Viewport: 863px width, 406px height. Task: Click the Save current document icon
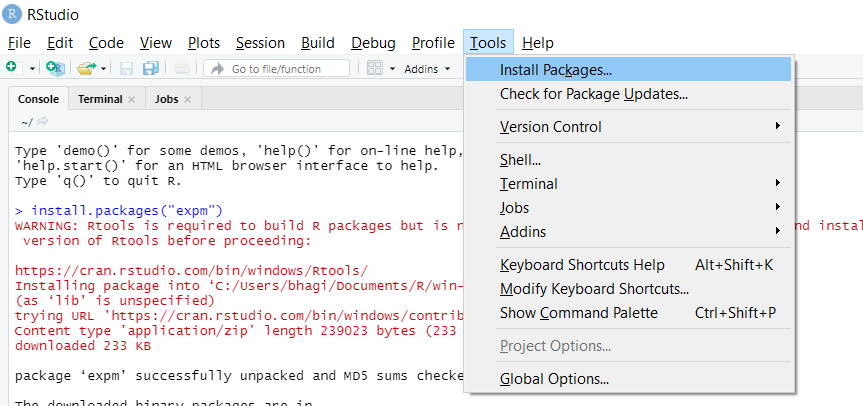(127, 68)
